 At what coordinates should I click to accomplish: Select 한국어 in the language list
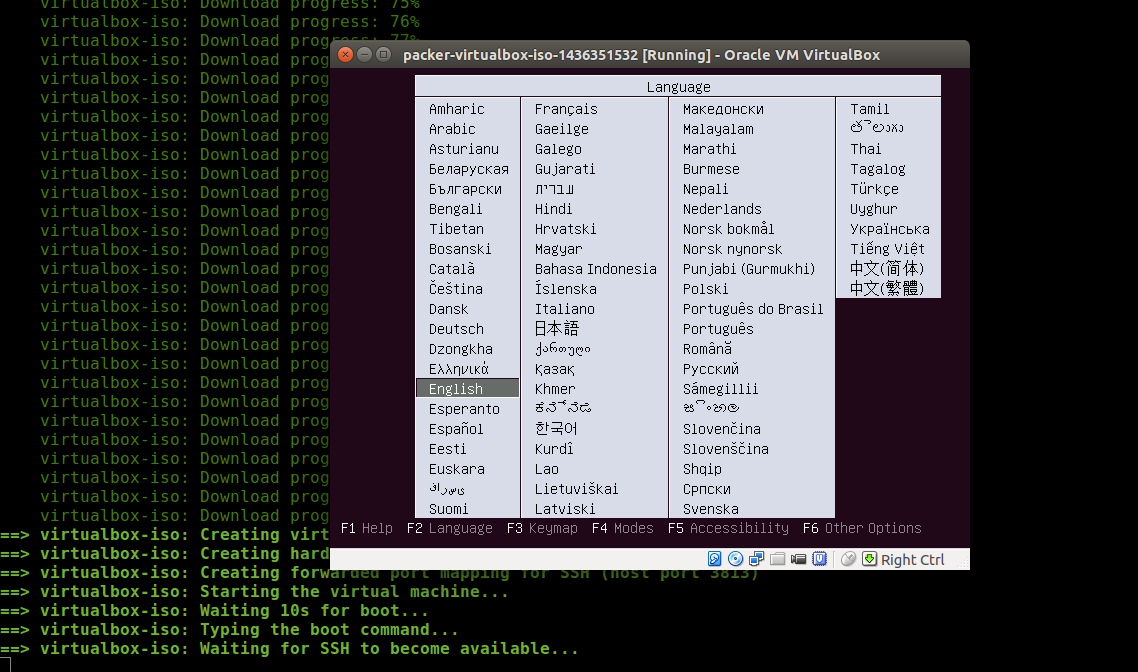[556, 428]
